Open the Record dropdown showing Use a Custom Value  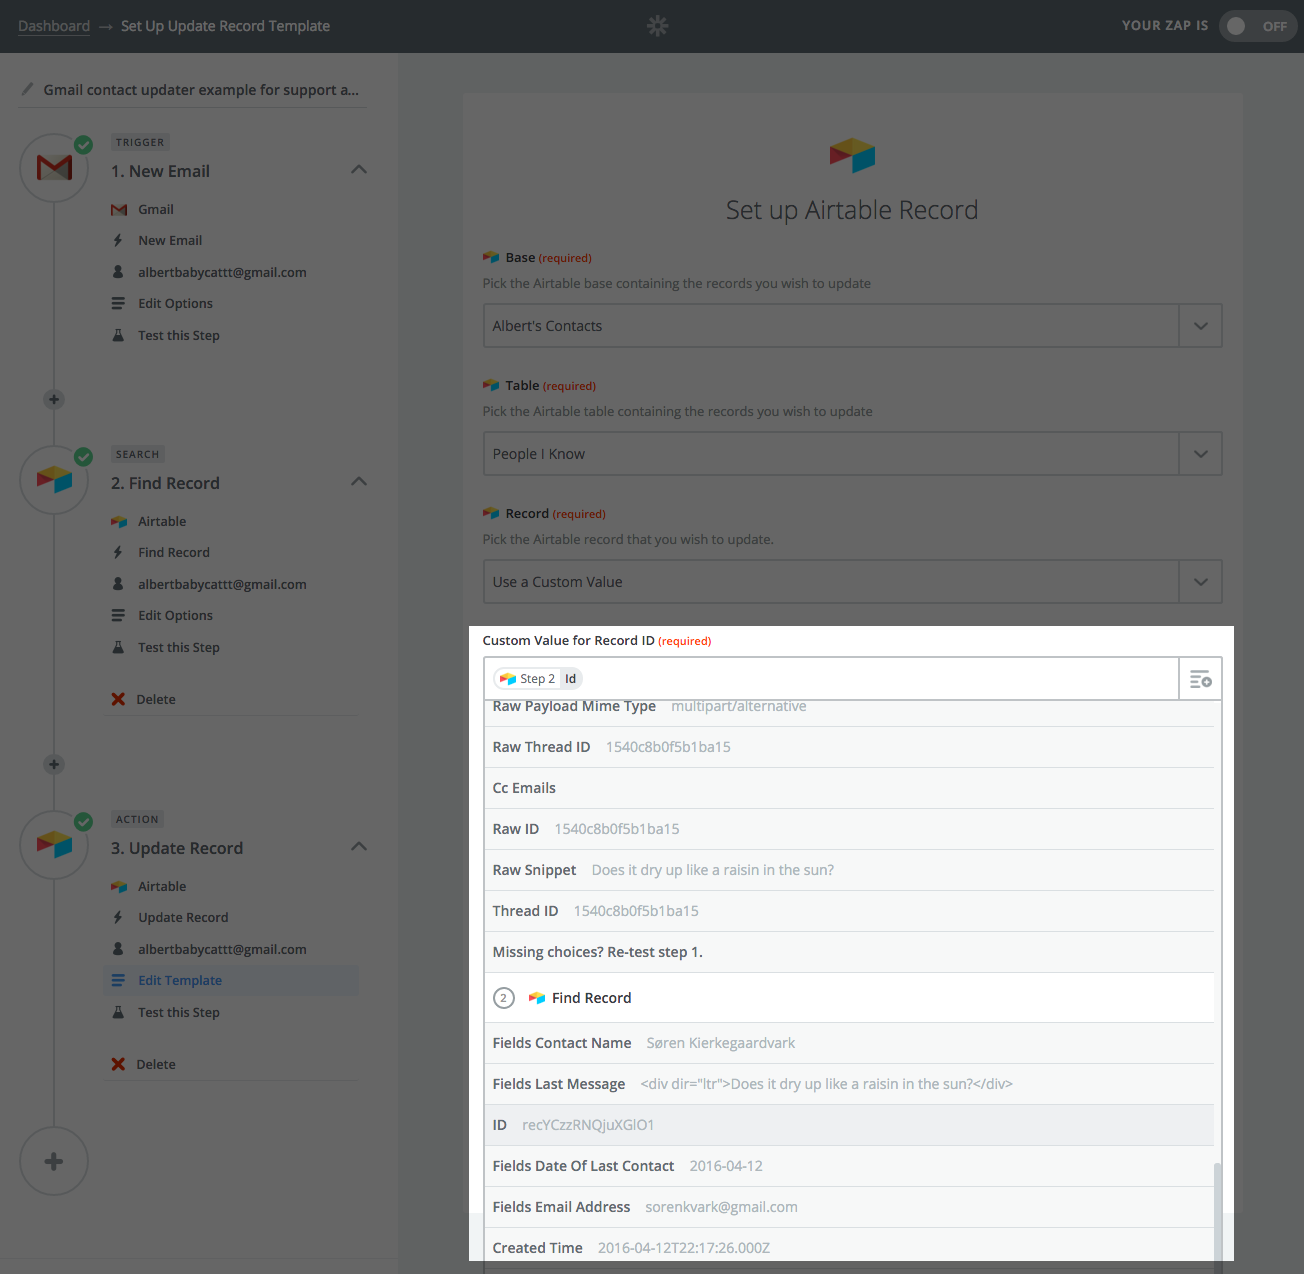tap(852, 582)
